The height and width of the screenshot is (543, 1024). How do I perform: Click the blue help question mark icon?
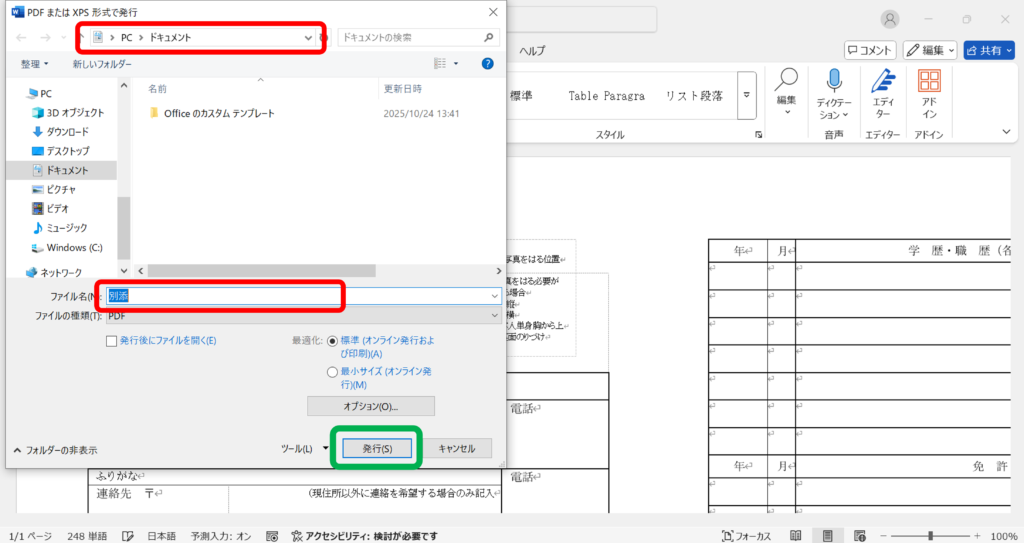488,63
